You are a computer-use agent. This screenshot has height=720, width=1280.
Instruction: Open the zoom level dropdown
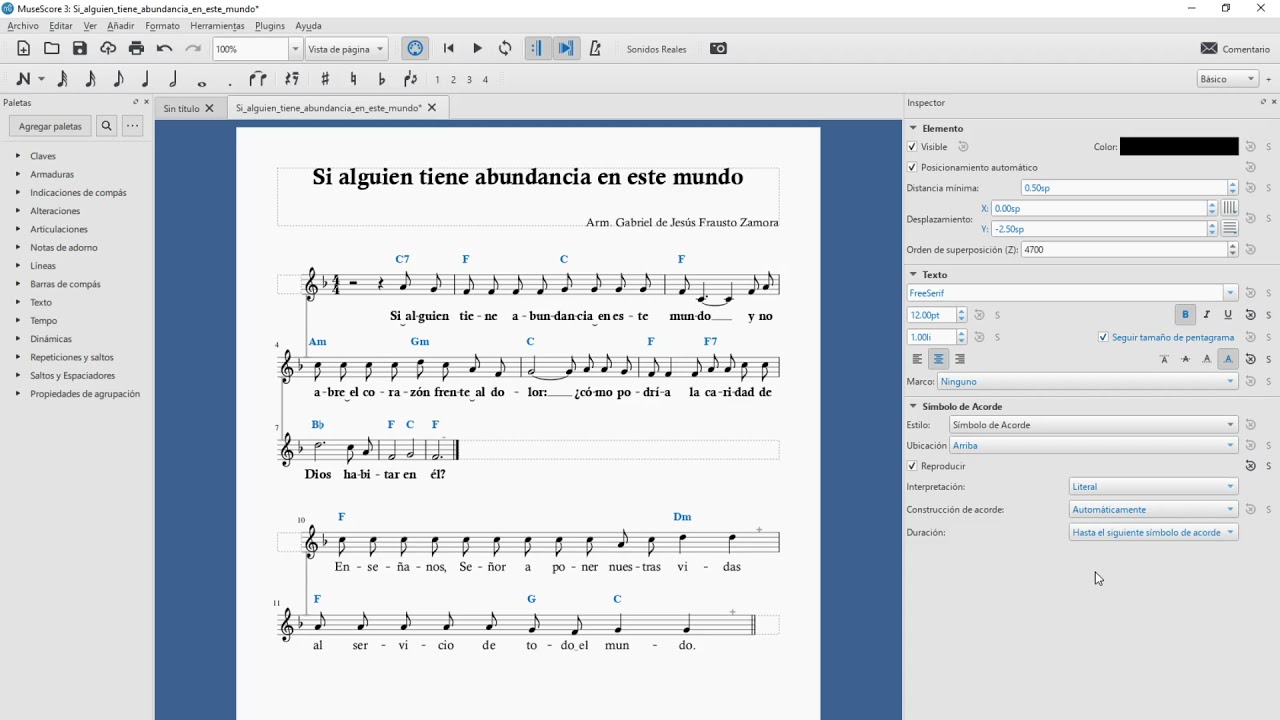[x=295, y=48]
